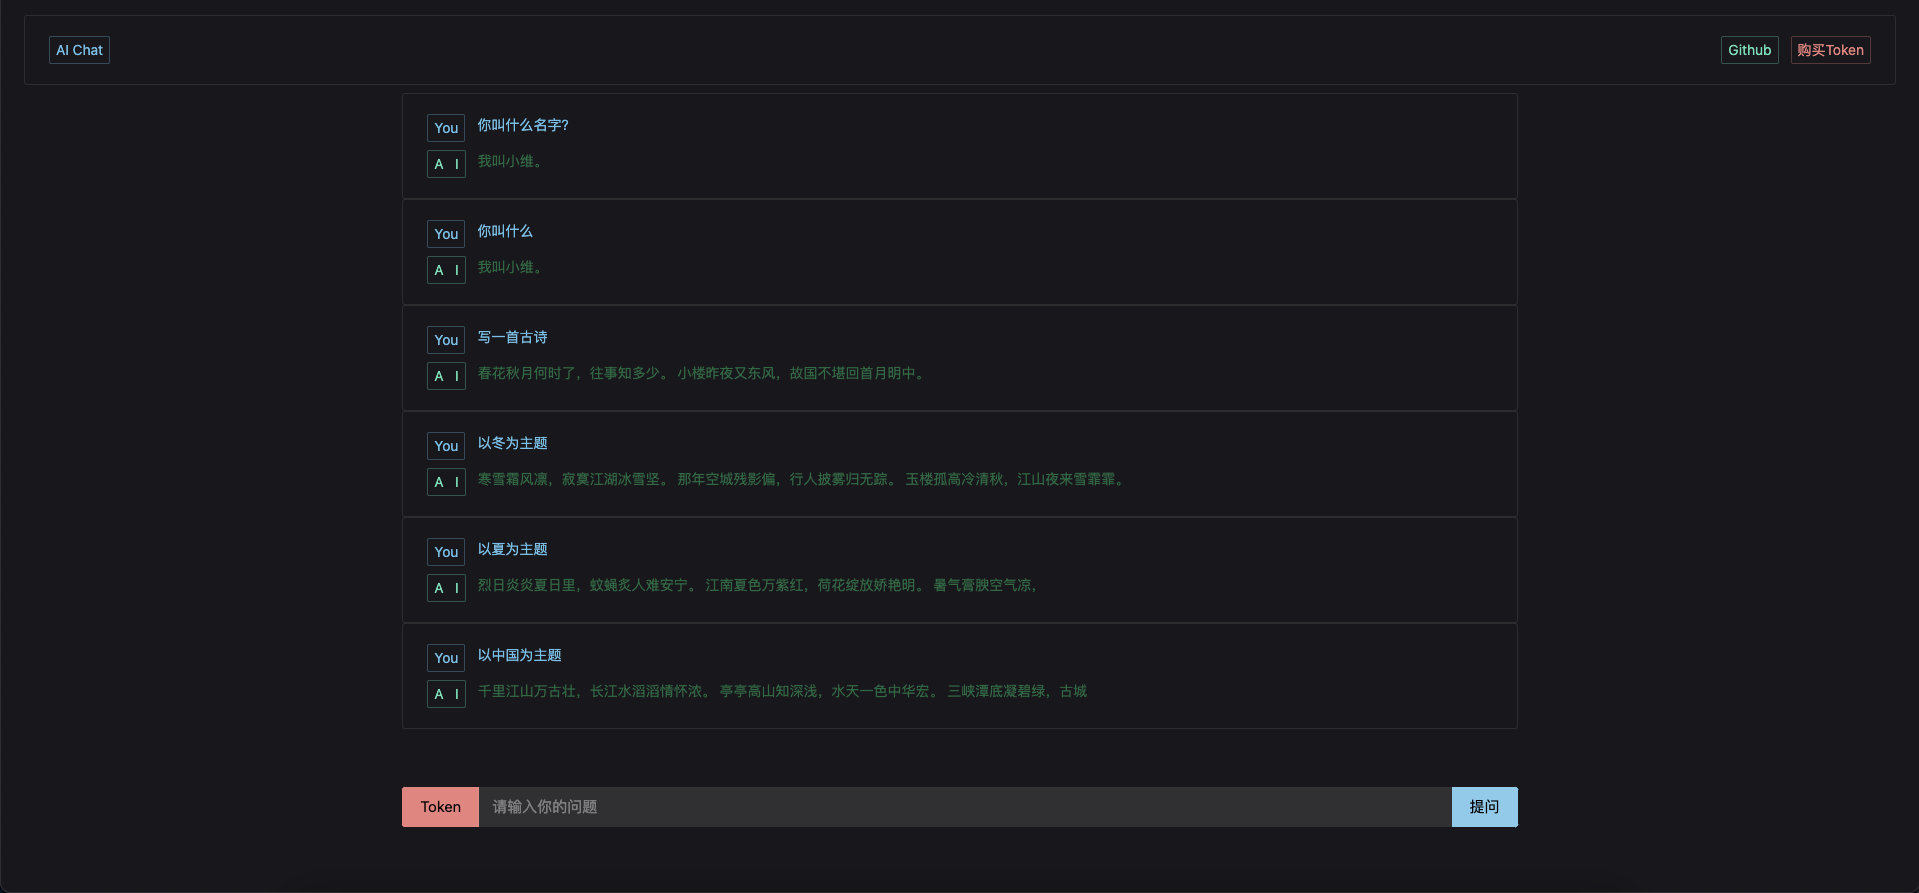Select the You badge beside 你叫什么

[446, 234]
